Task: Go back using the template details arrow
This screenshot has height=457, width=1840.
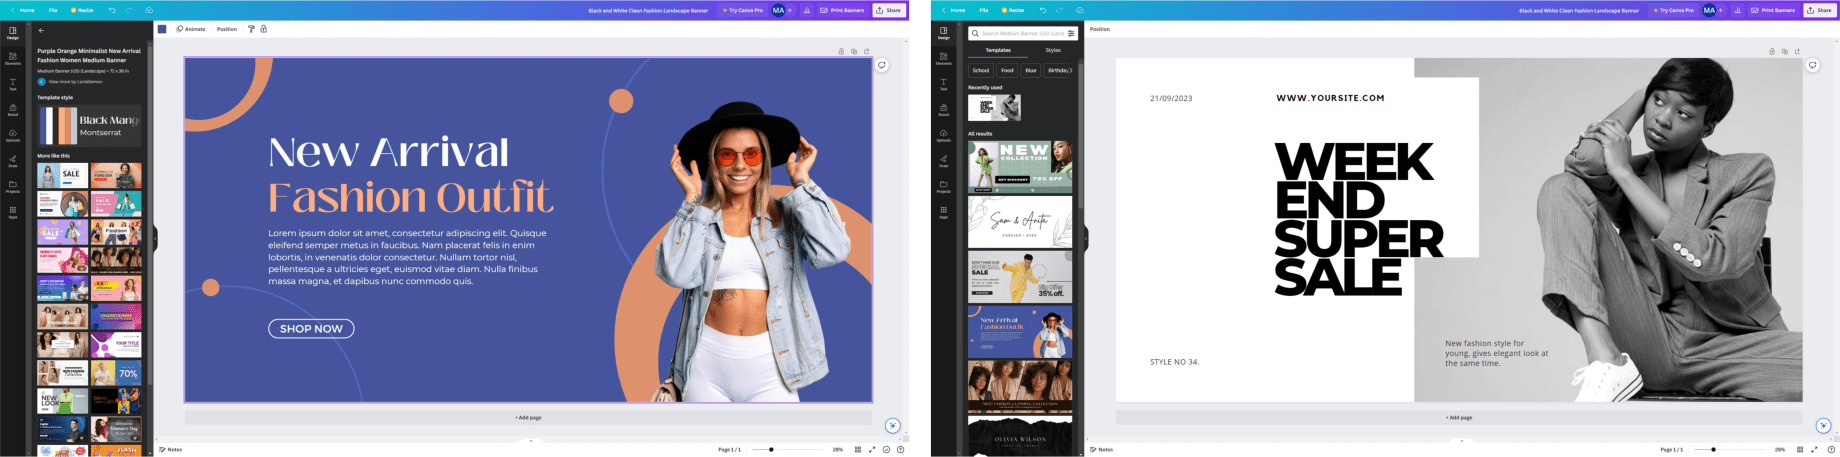Action: (x=41, y=31)
